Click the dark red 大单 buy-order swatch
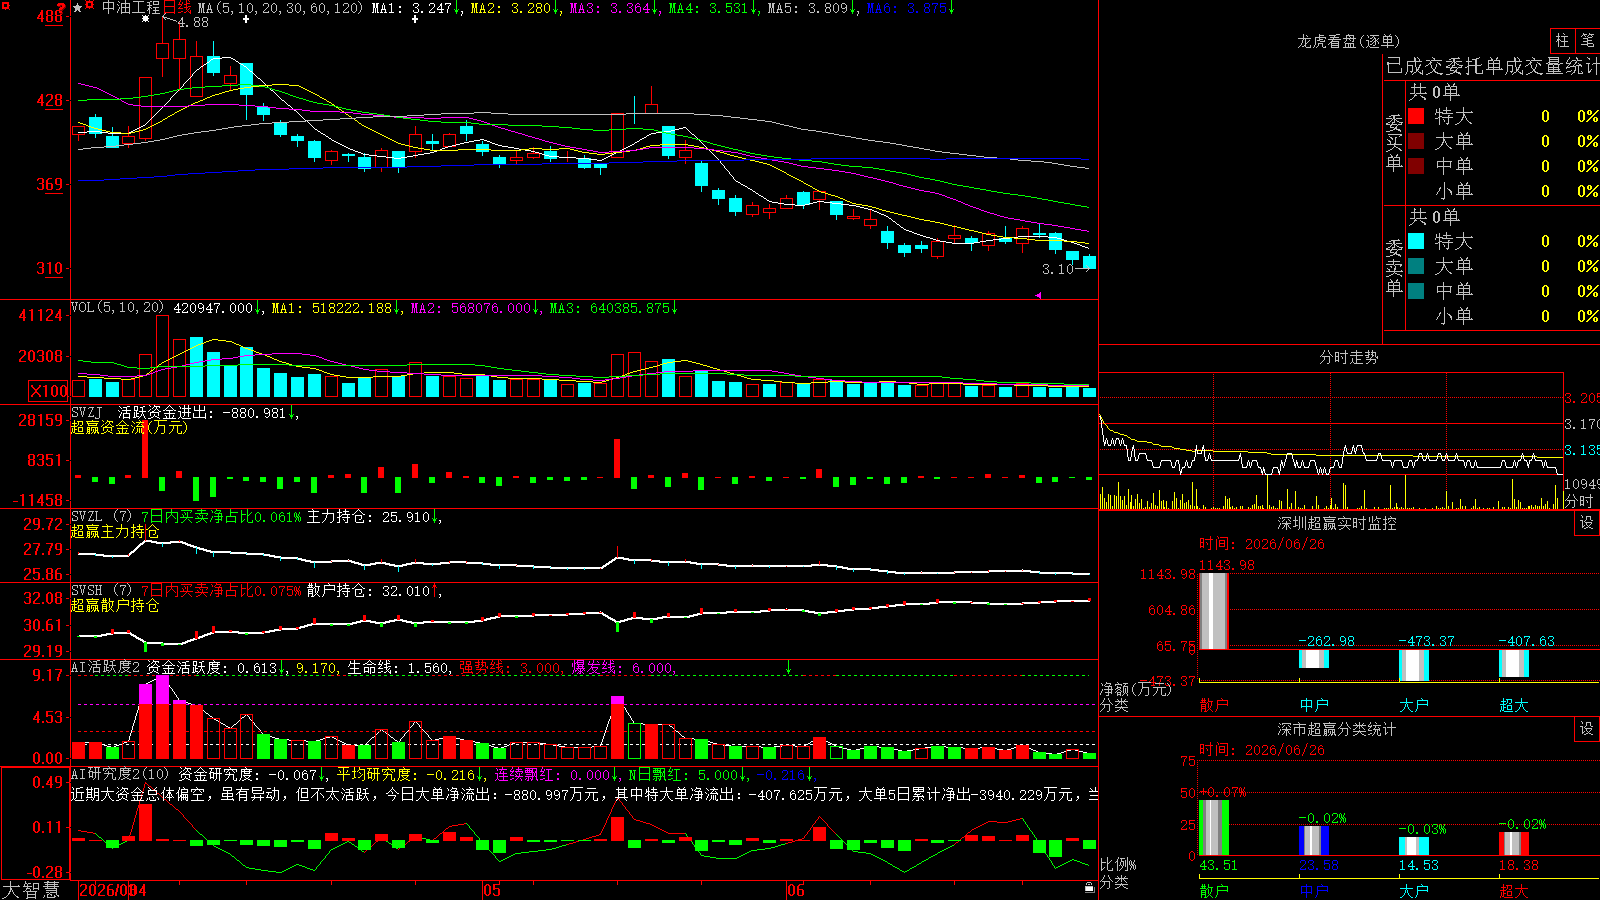 pos(1416,141)
